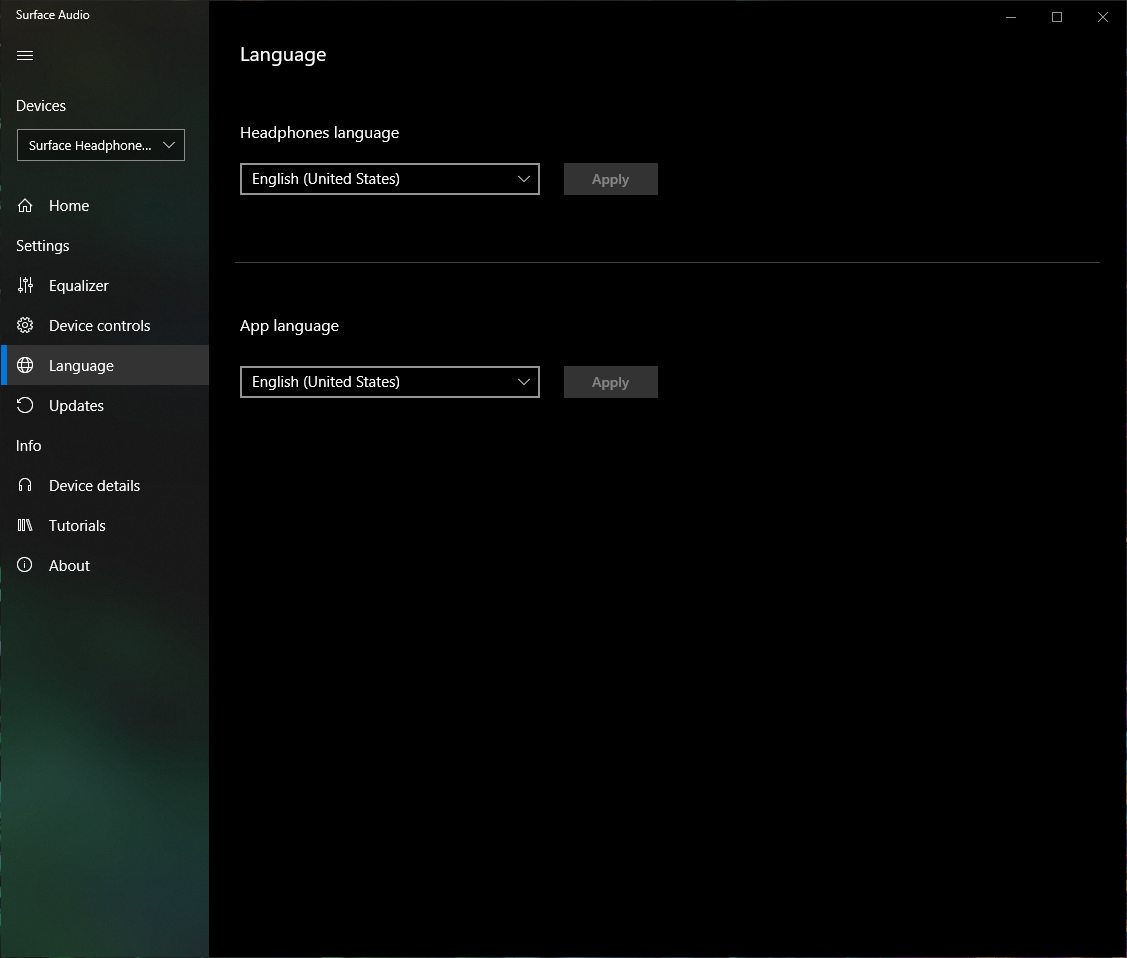
Task: Apply the app language selection
Action: [x=610, y=382]
